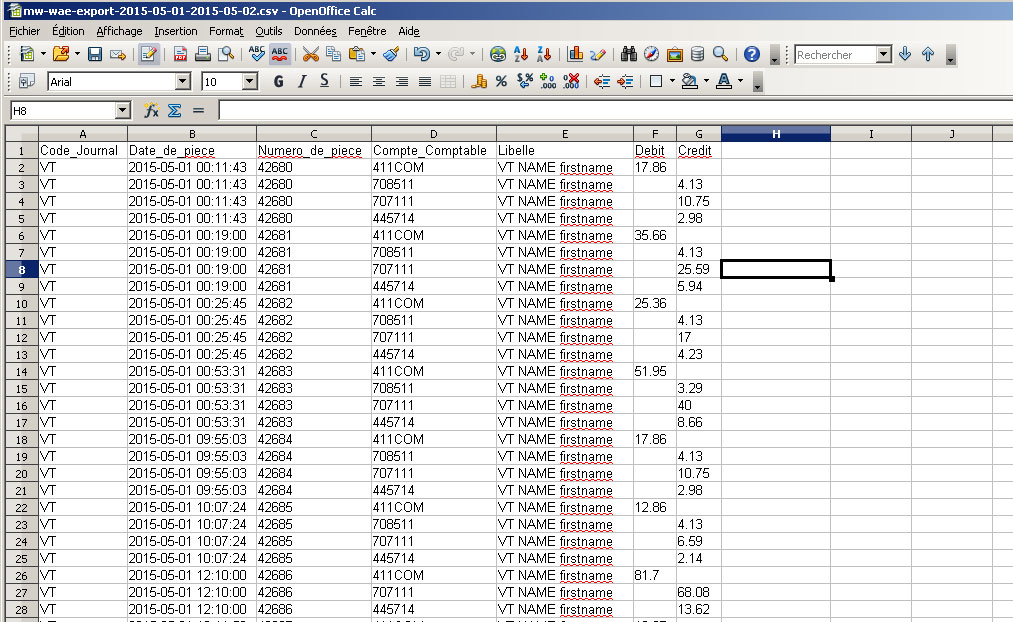The image size is (1013, 622).
Task: Expand the Name Box cell reference dropdown
Action: tap(123, 111)
